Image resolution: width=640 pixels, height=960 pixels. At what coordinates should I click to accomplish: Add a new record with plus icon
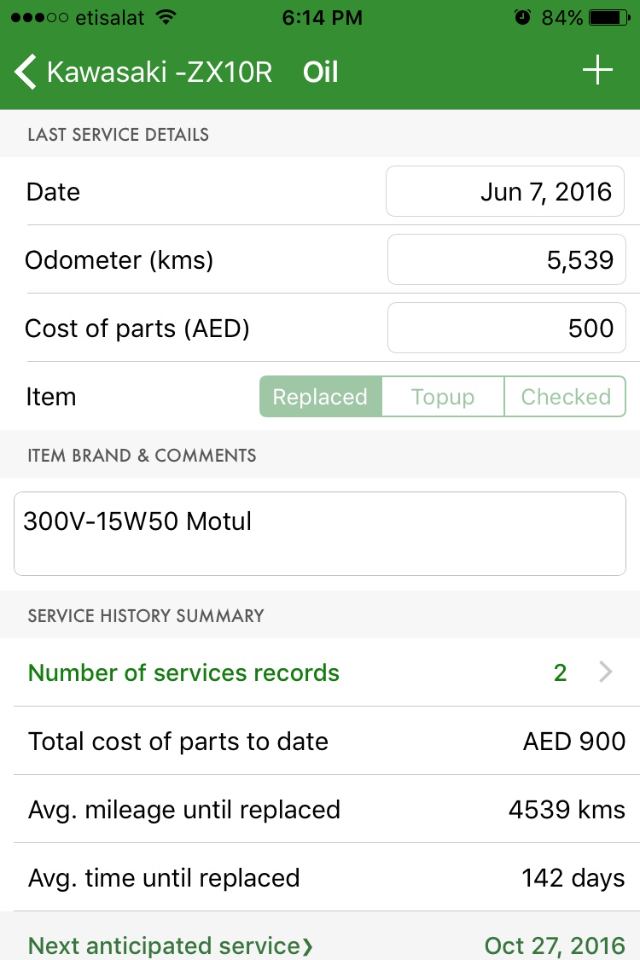597,70
